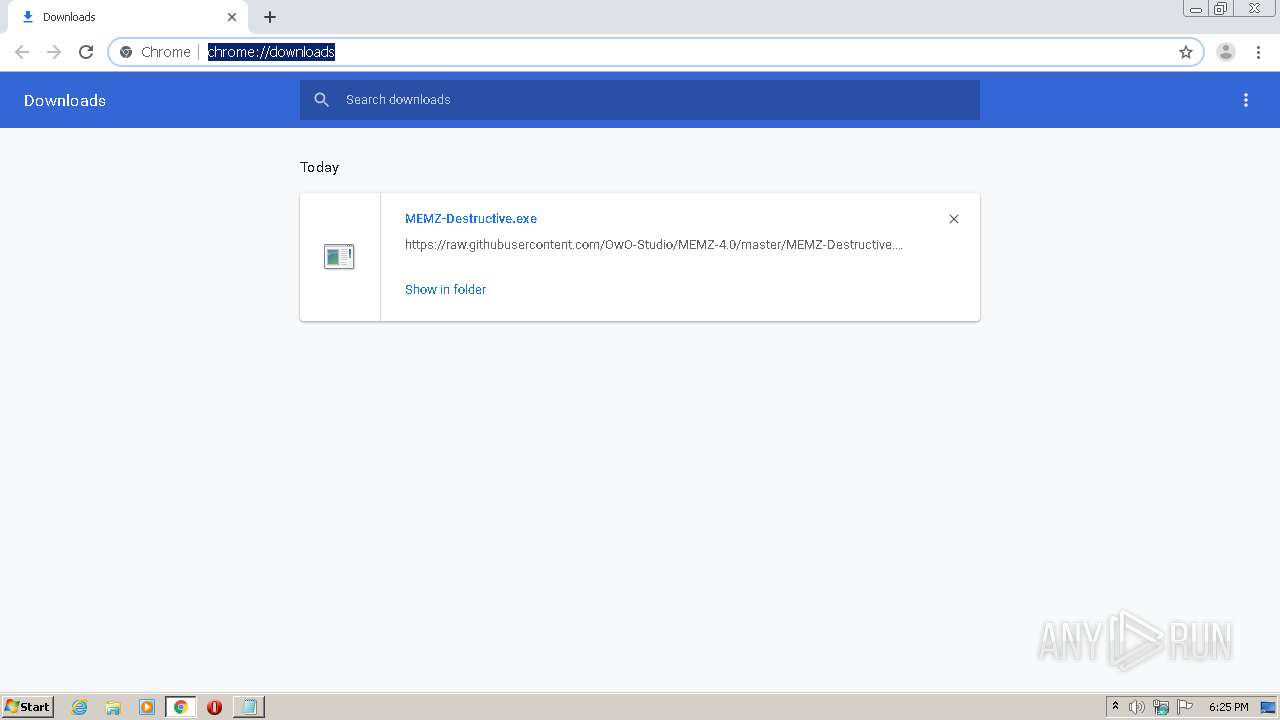
Task: Bookmark this page with the star icon
Action: coord(1186,52)
